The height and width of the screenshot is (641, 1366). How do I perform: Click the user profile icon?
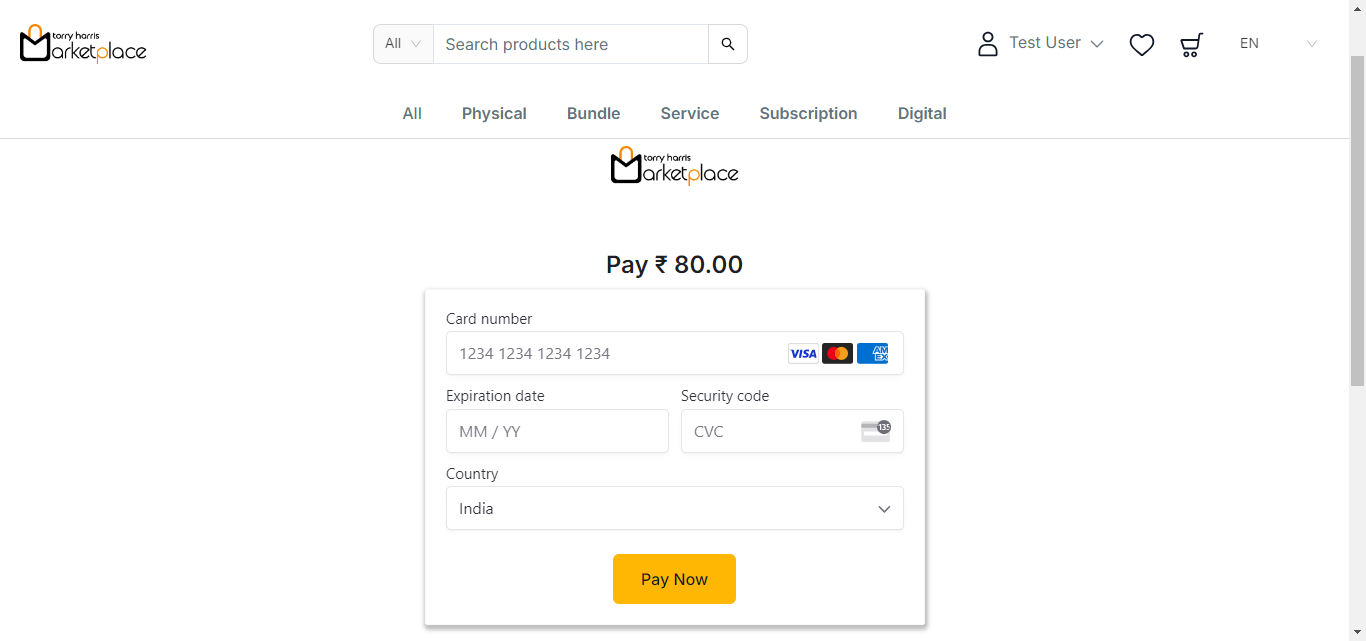click(x=988, y=44)
